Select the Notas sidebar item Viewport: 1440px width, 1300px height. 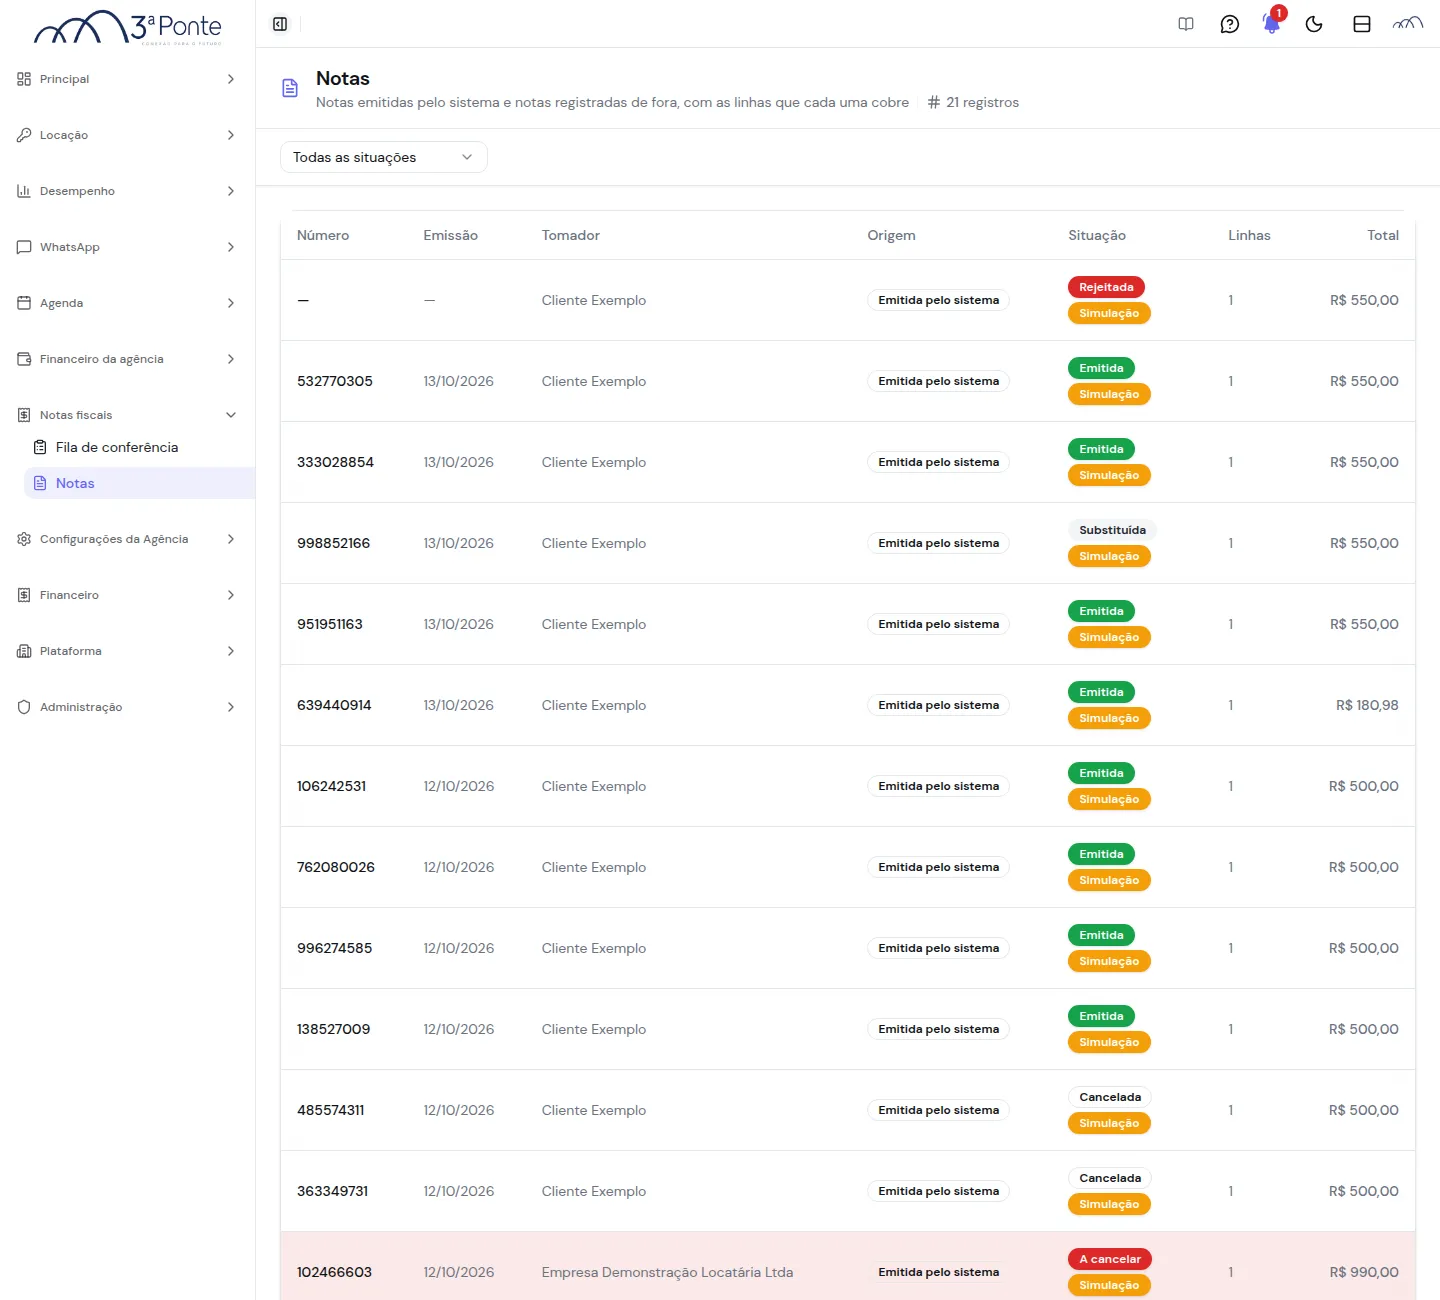[139, 483]
